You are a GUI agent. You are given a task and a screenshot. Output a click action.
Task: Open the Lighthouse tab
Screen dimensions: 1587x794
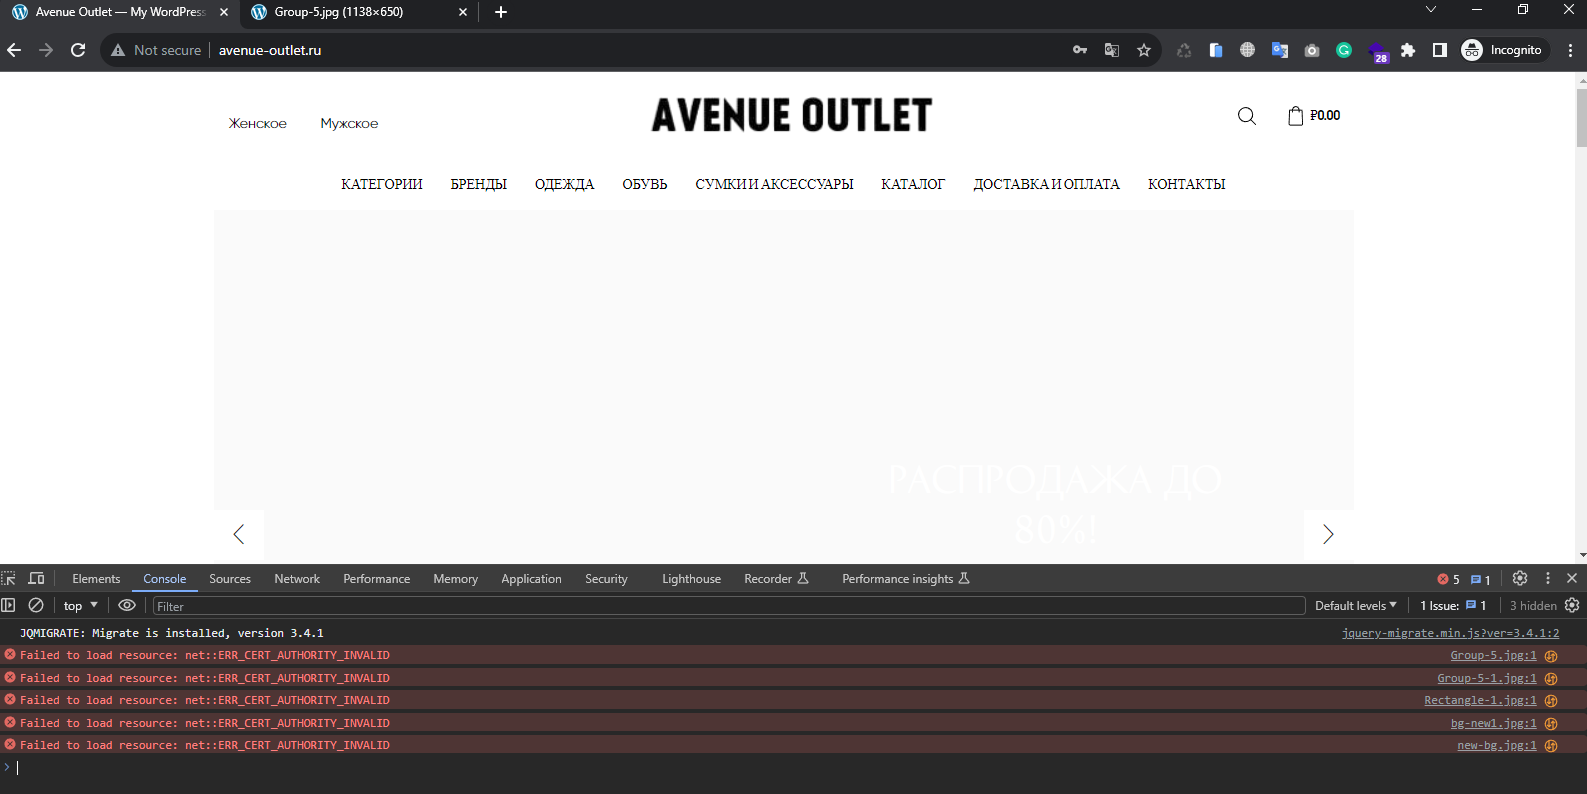691,579
